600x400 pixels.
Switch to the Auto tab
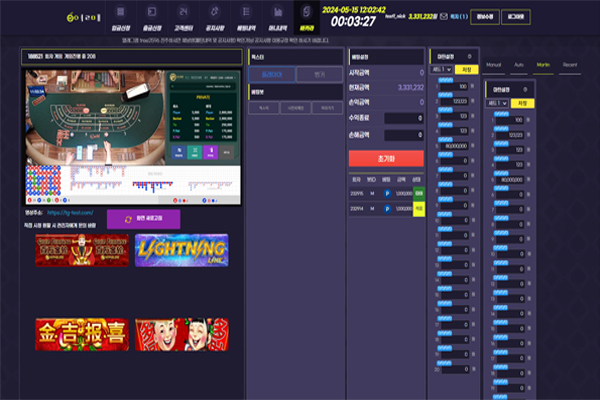pyautogui.click(x=518, y=64)
